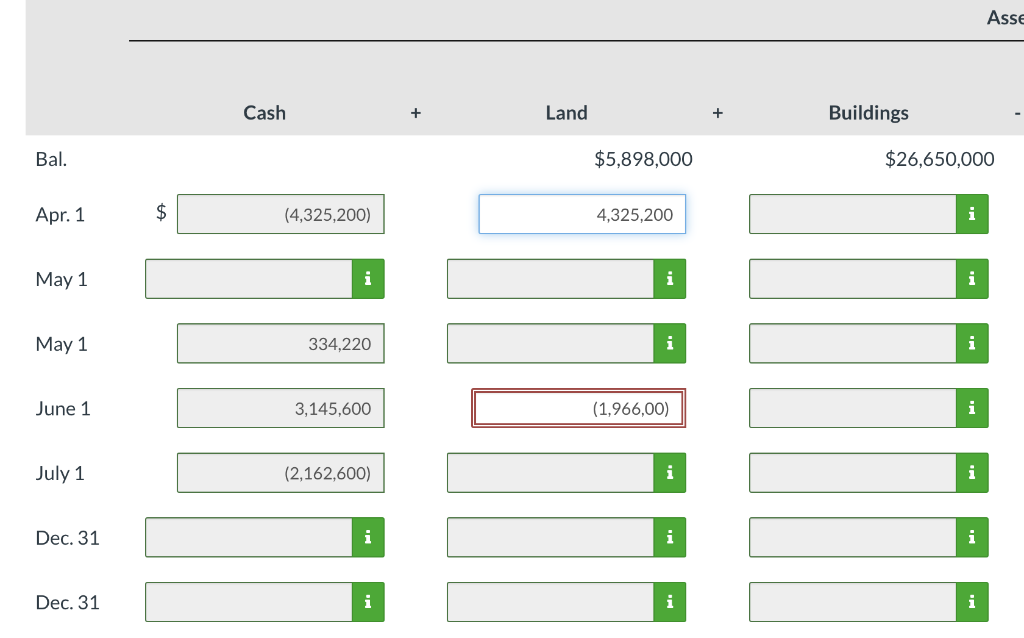The width and height of the screenshot is (1024, 638).
Task: Click info icon on June 1 Buildings field
Action: pos(971,408)
